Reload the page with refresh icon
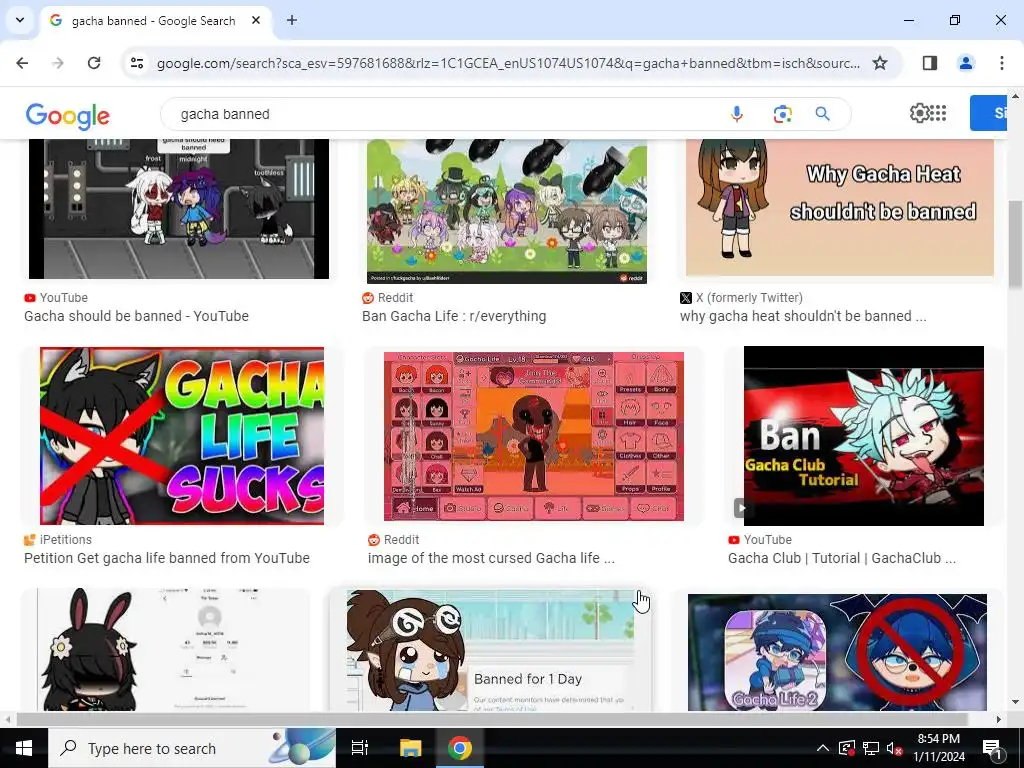The width and height of the screenshot is (1024, 768). click(94, 63)
